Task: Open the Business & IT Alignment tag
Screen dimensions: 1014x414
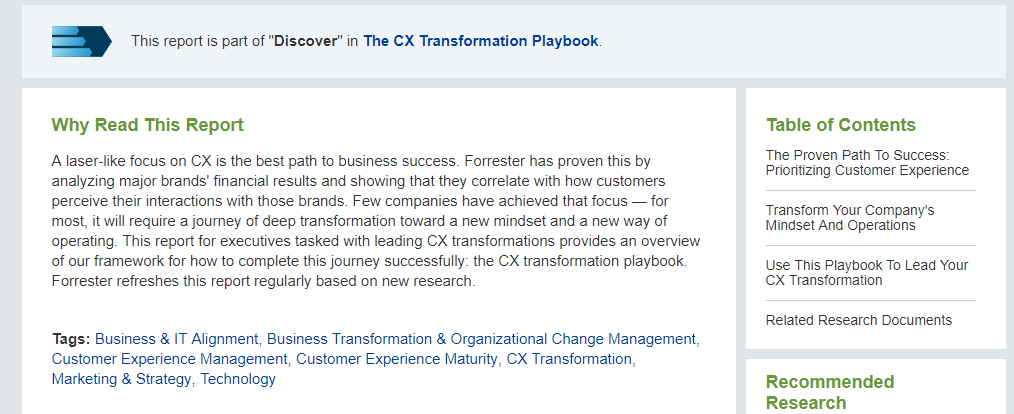Action: (x=177, y=339)
